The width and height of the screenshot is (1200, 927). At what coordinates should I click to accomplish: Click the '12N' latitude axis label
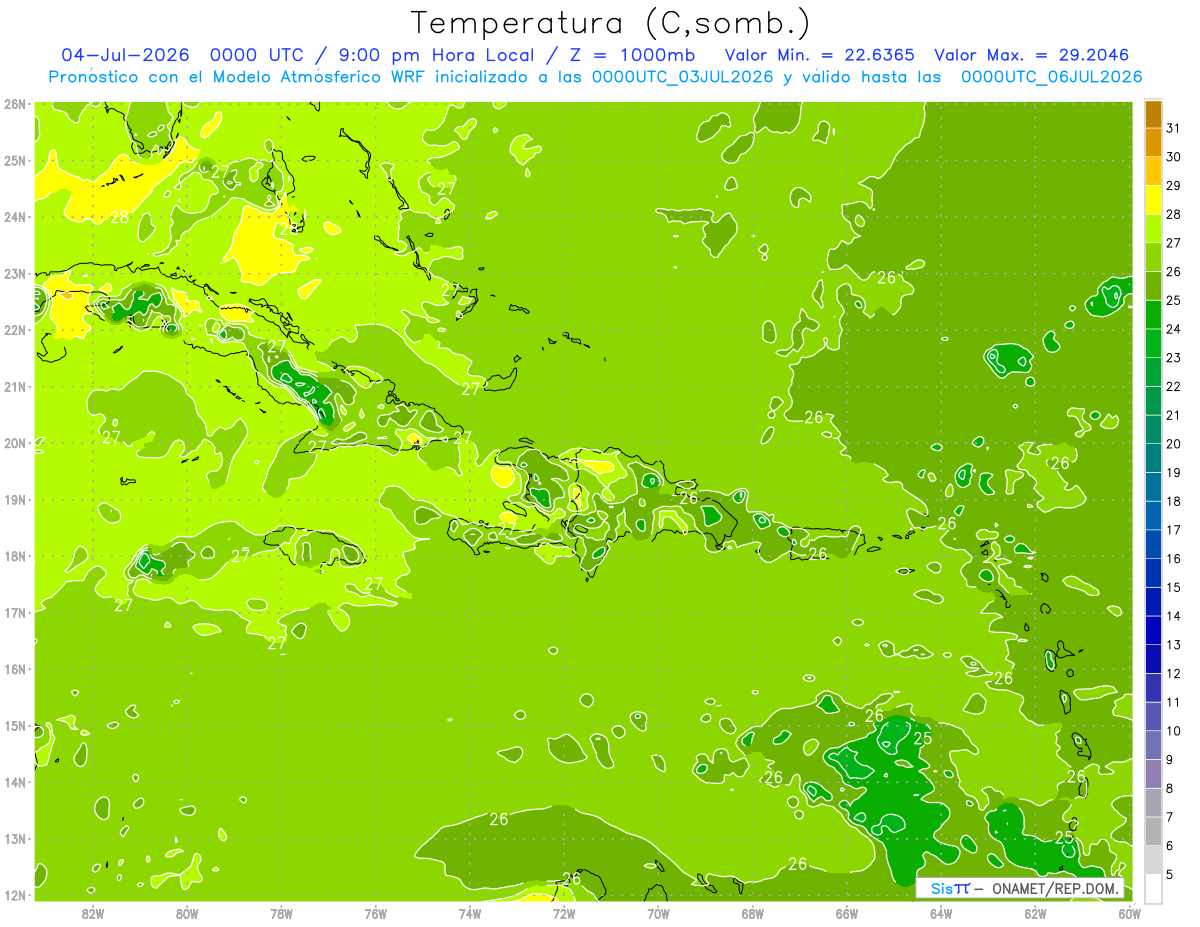click(x=14, y=895)
